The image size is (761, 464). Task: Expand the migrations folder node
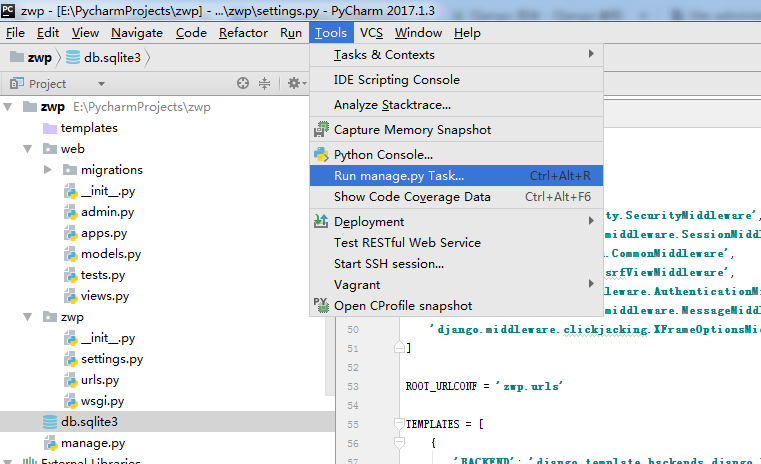click(x=48, y=169)
